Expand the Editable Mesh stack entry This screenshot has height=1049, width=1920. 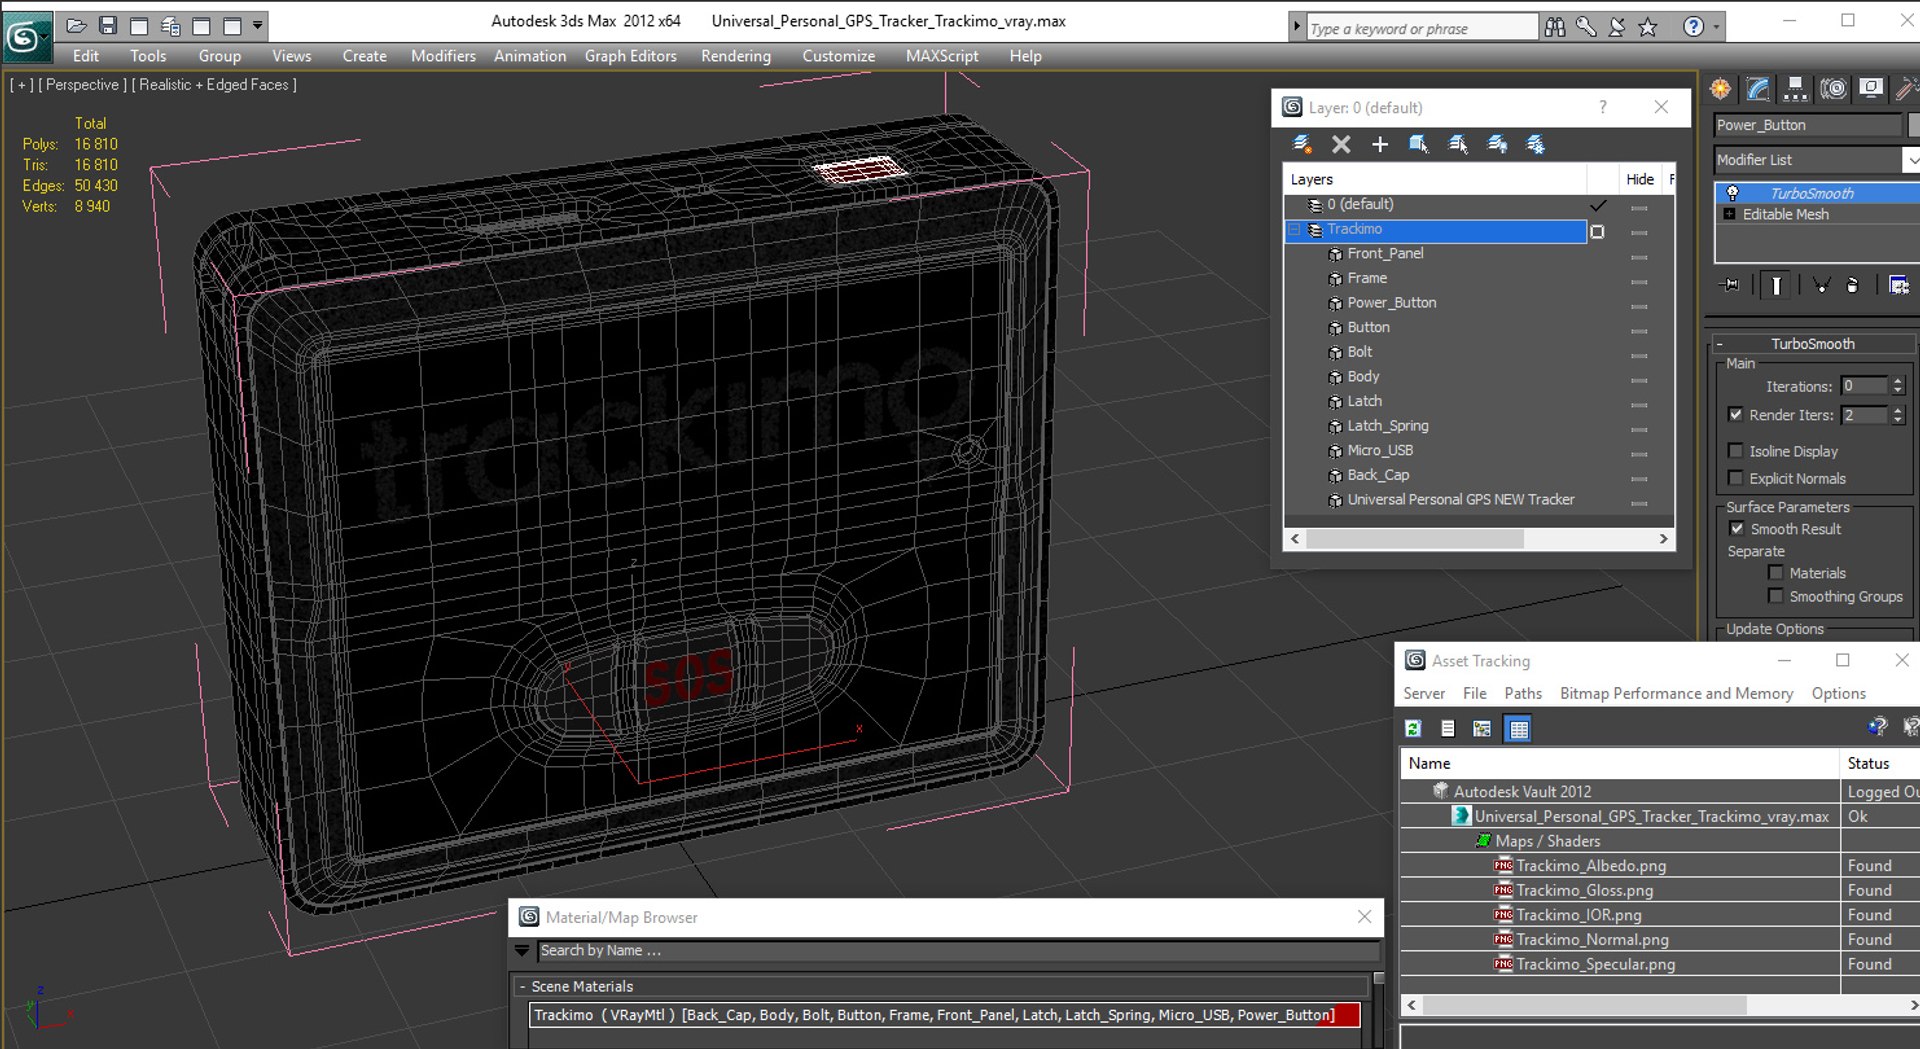pos(1729,214)
